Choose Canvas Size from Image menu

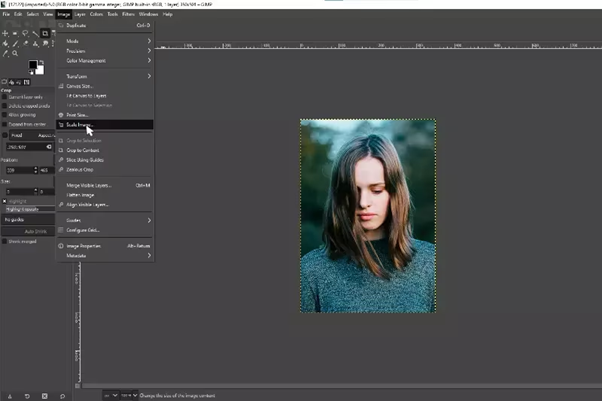tap(105, 86)
